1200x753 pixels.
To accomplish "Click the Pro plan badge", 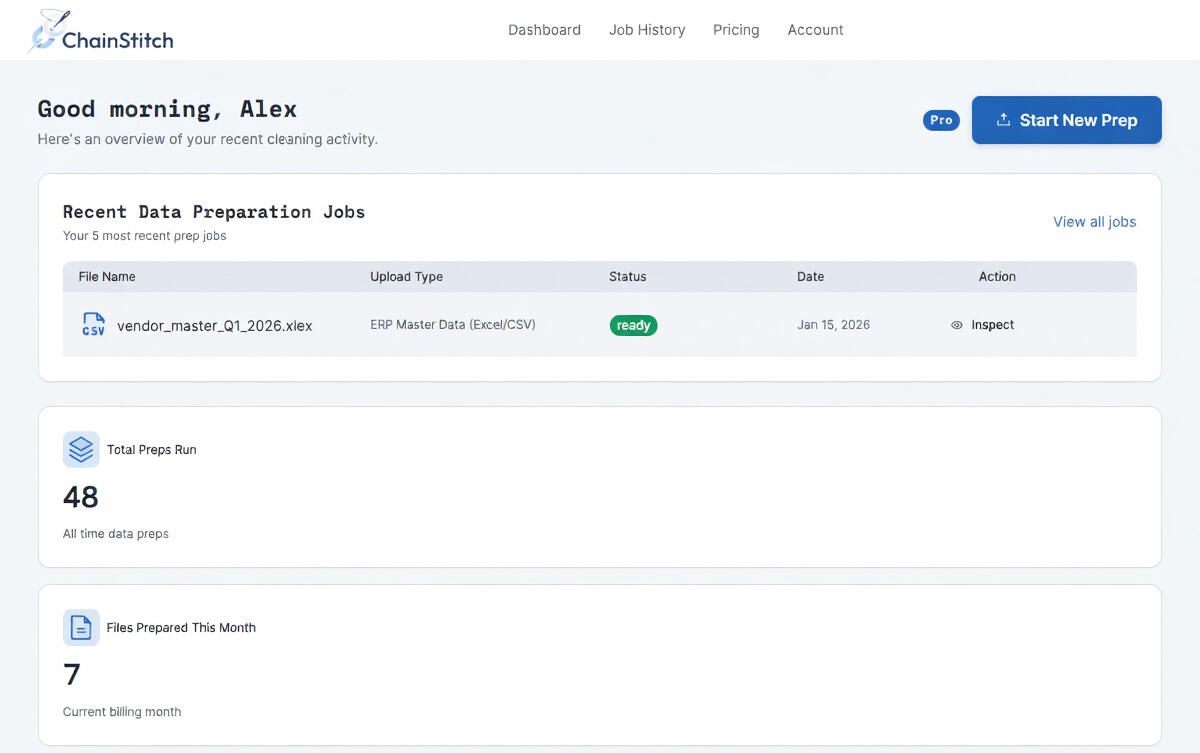I will coord(940,120).
